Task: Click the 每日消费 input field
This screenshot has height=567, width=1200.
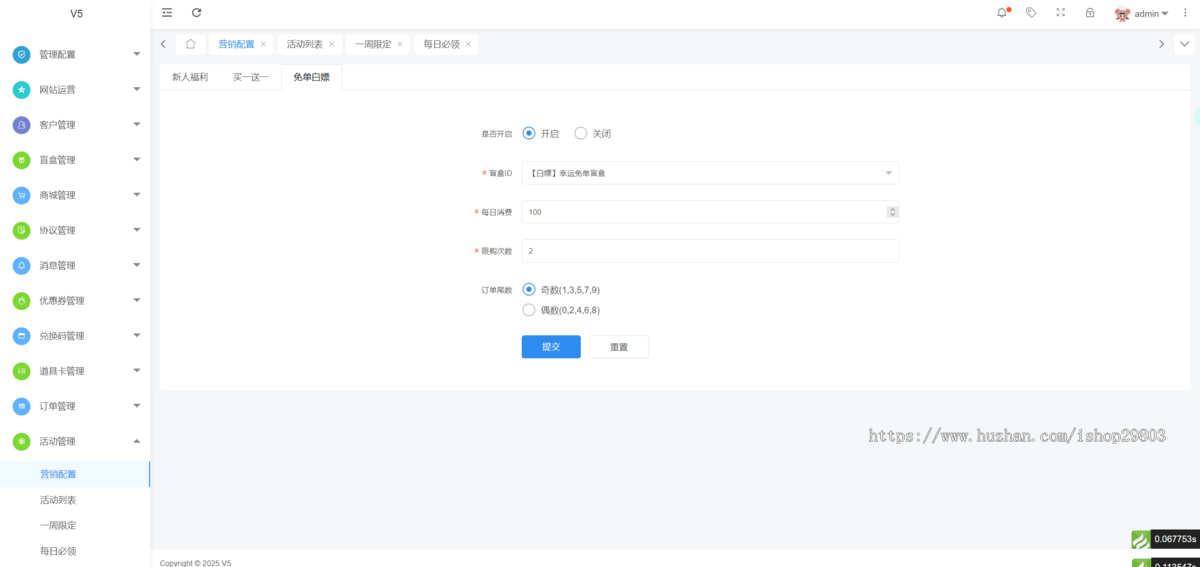Action: 710,212
